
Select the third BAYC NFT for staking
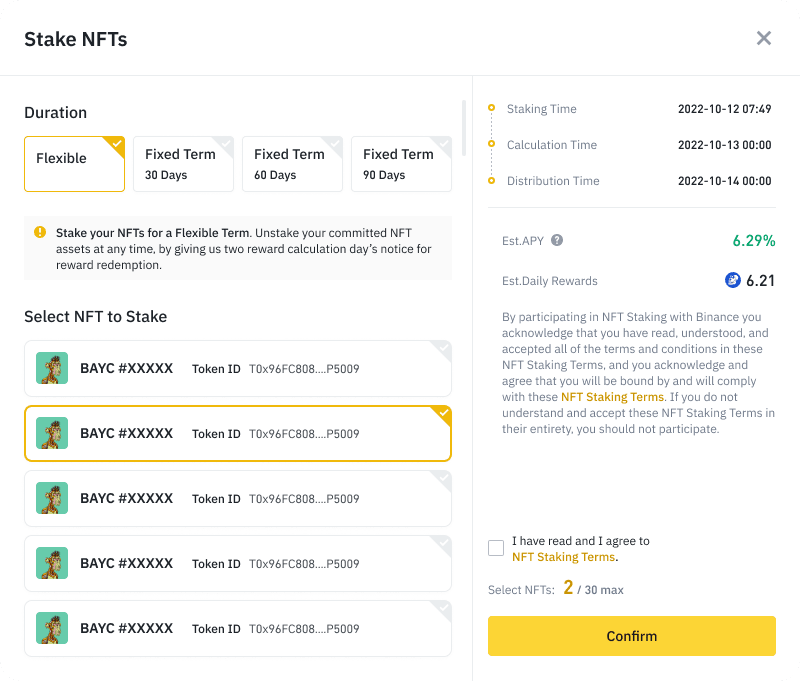[x=237, y=498]
